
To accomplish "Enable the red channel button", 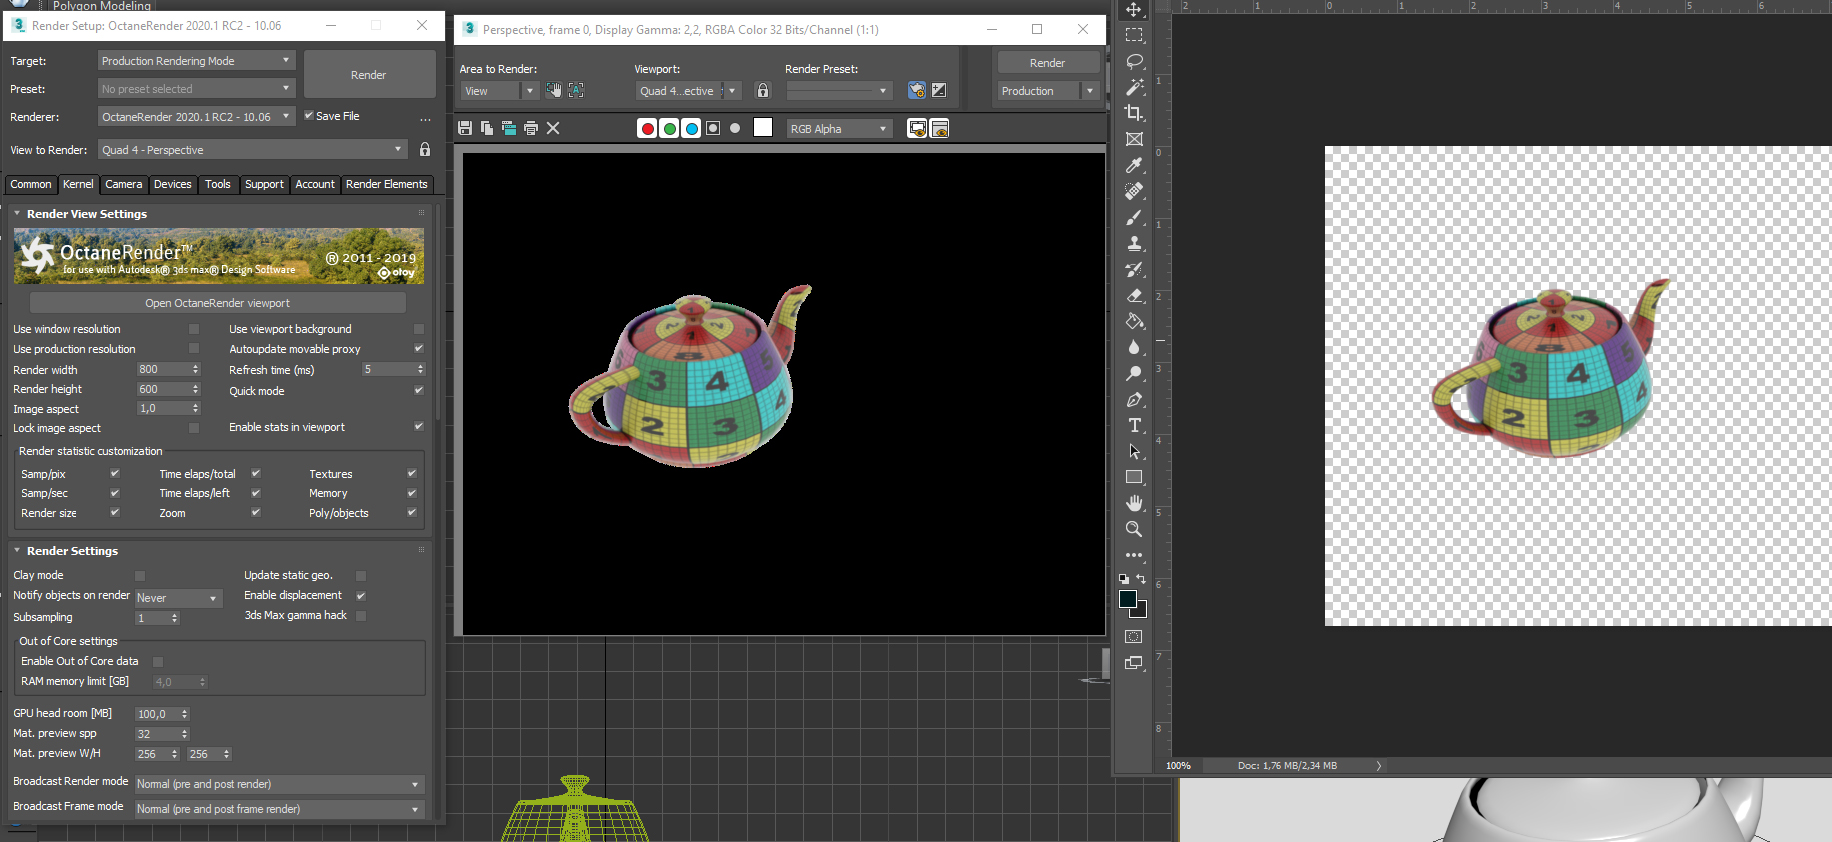I will click(647, 128).
